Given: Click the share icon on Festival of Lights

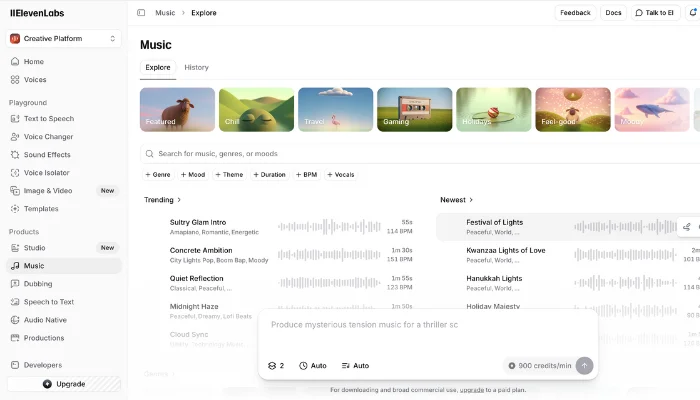Looking at the screenshot, I should tap(687, 227).
